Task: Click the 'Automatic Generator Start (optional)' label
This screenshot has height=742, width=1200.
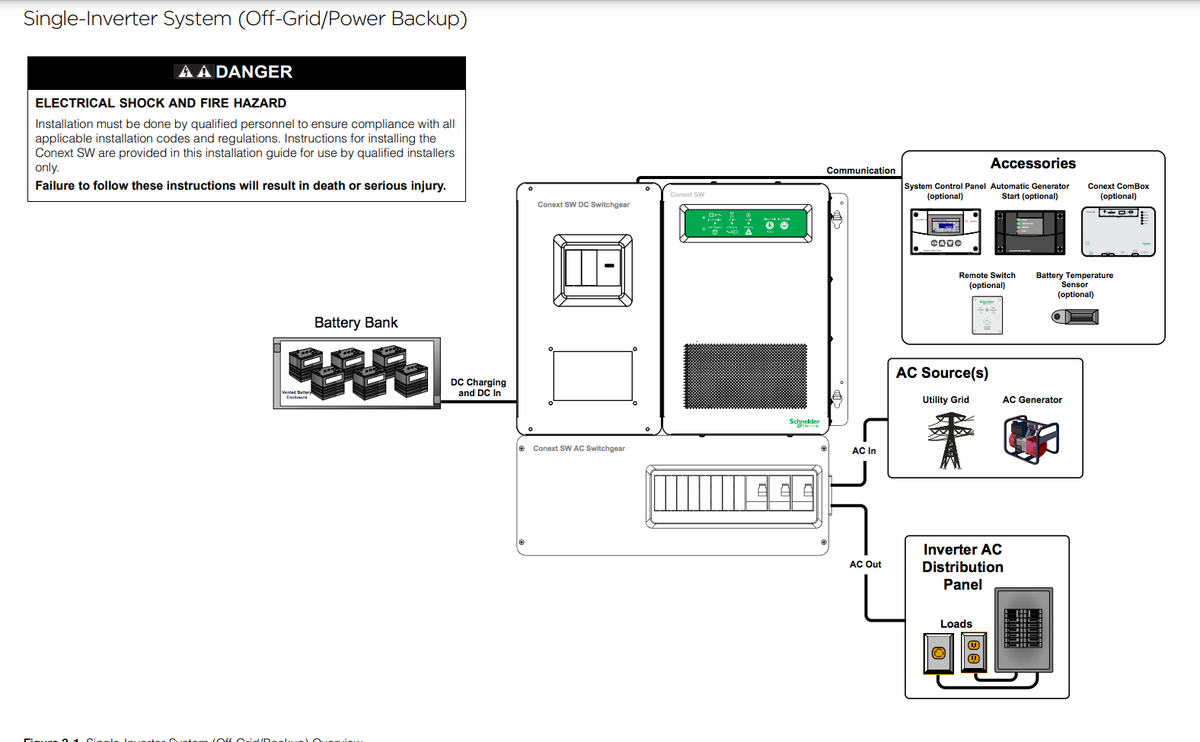Action: point(1030,191)
